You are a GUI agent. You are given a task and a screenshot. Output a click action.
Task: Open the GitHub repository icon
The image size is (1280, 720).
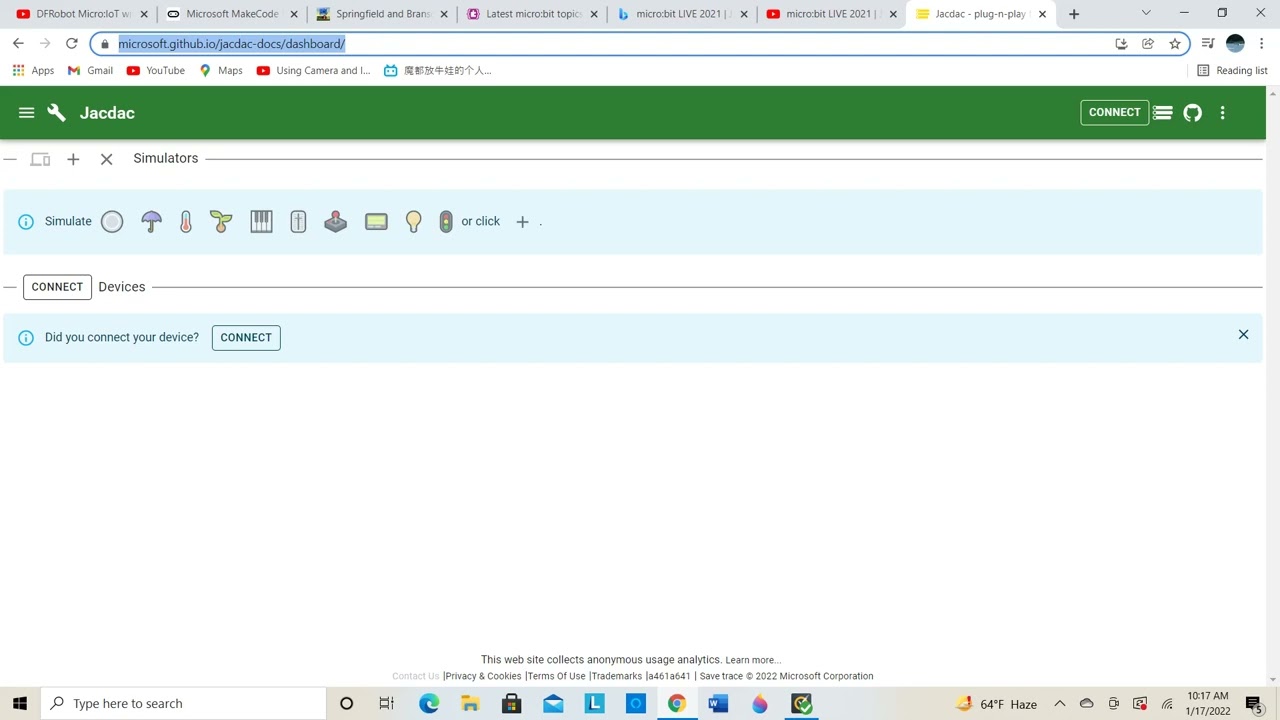pos(1193,113)
